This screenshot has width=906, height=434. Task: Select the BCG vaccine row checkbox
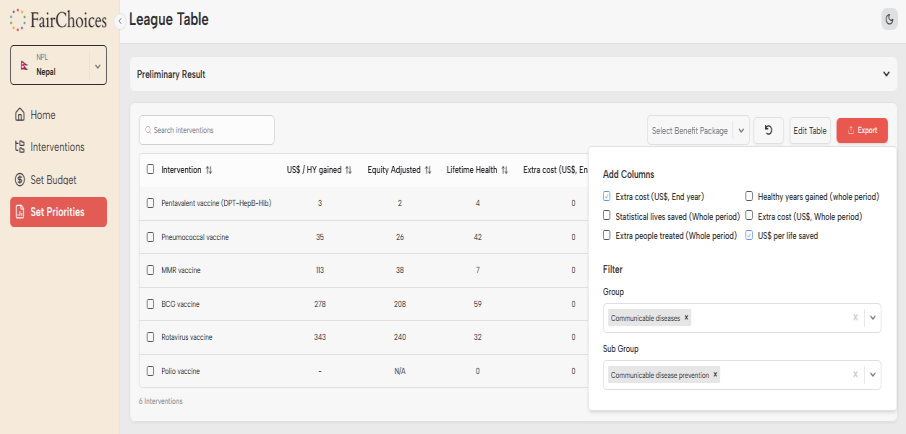point(150,304)
